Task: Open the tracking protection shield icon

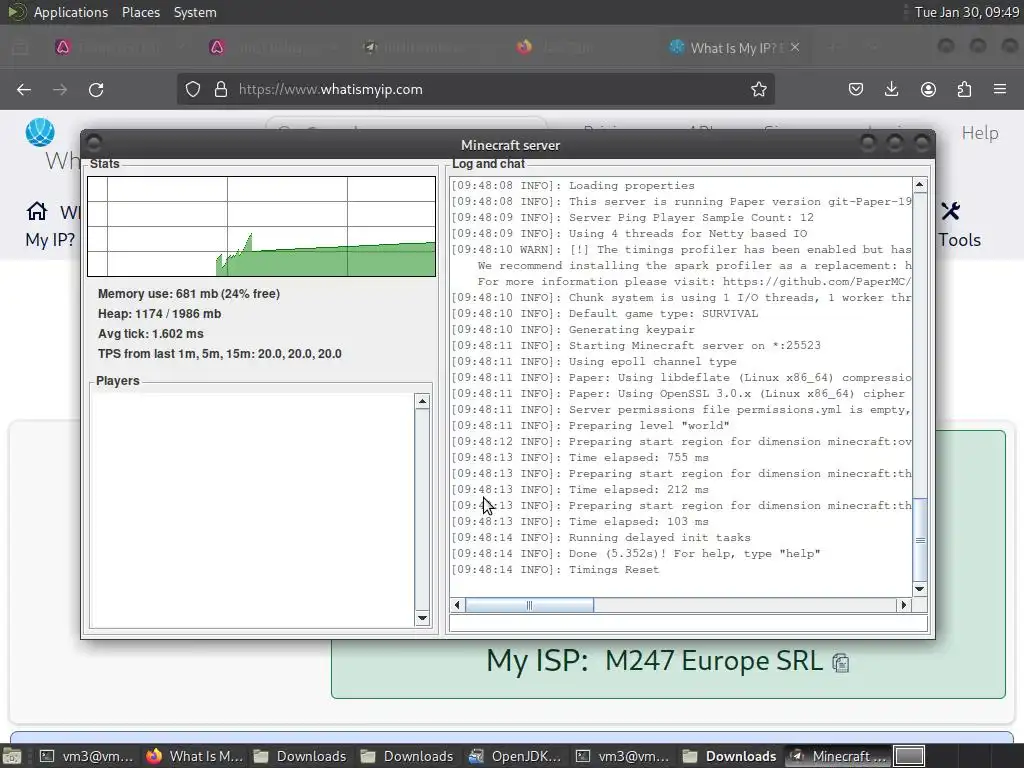Action: [193, 89]
